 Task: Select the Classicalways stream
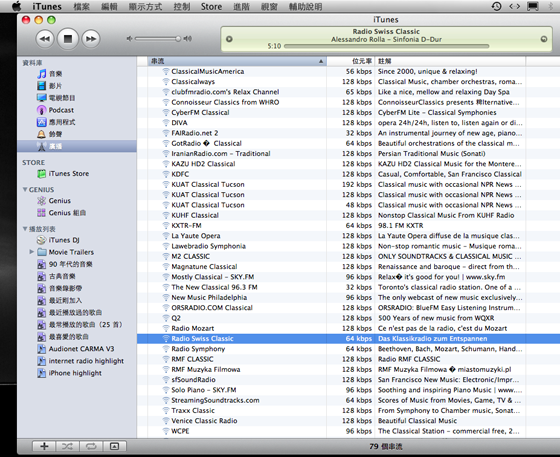coord(348,82)
